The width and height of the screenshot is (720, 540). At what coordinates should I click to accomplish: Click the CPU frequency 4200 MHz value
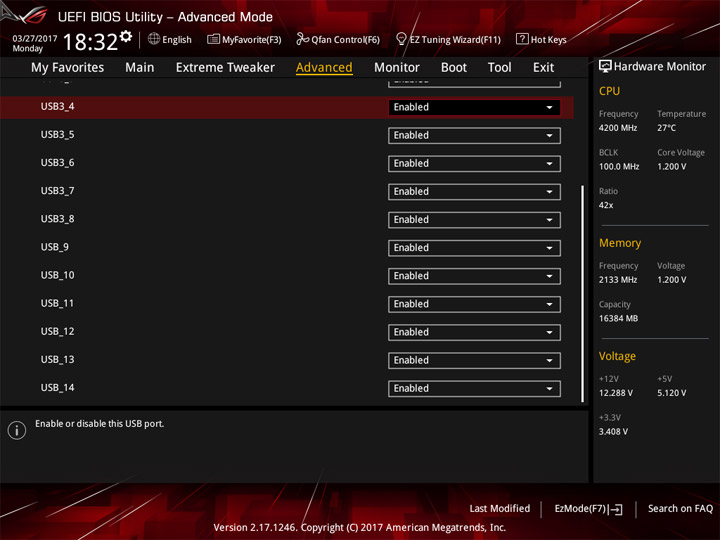618,128
